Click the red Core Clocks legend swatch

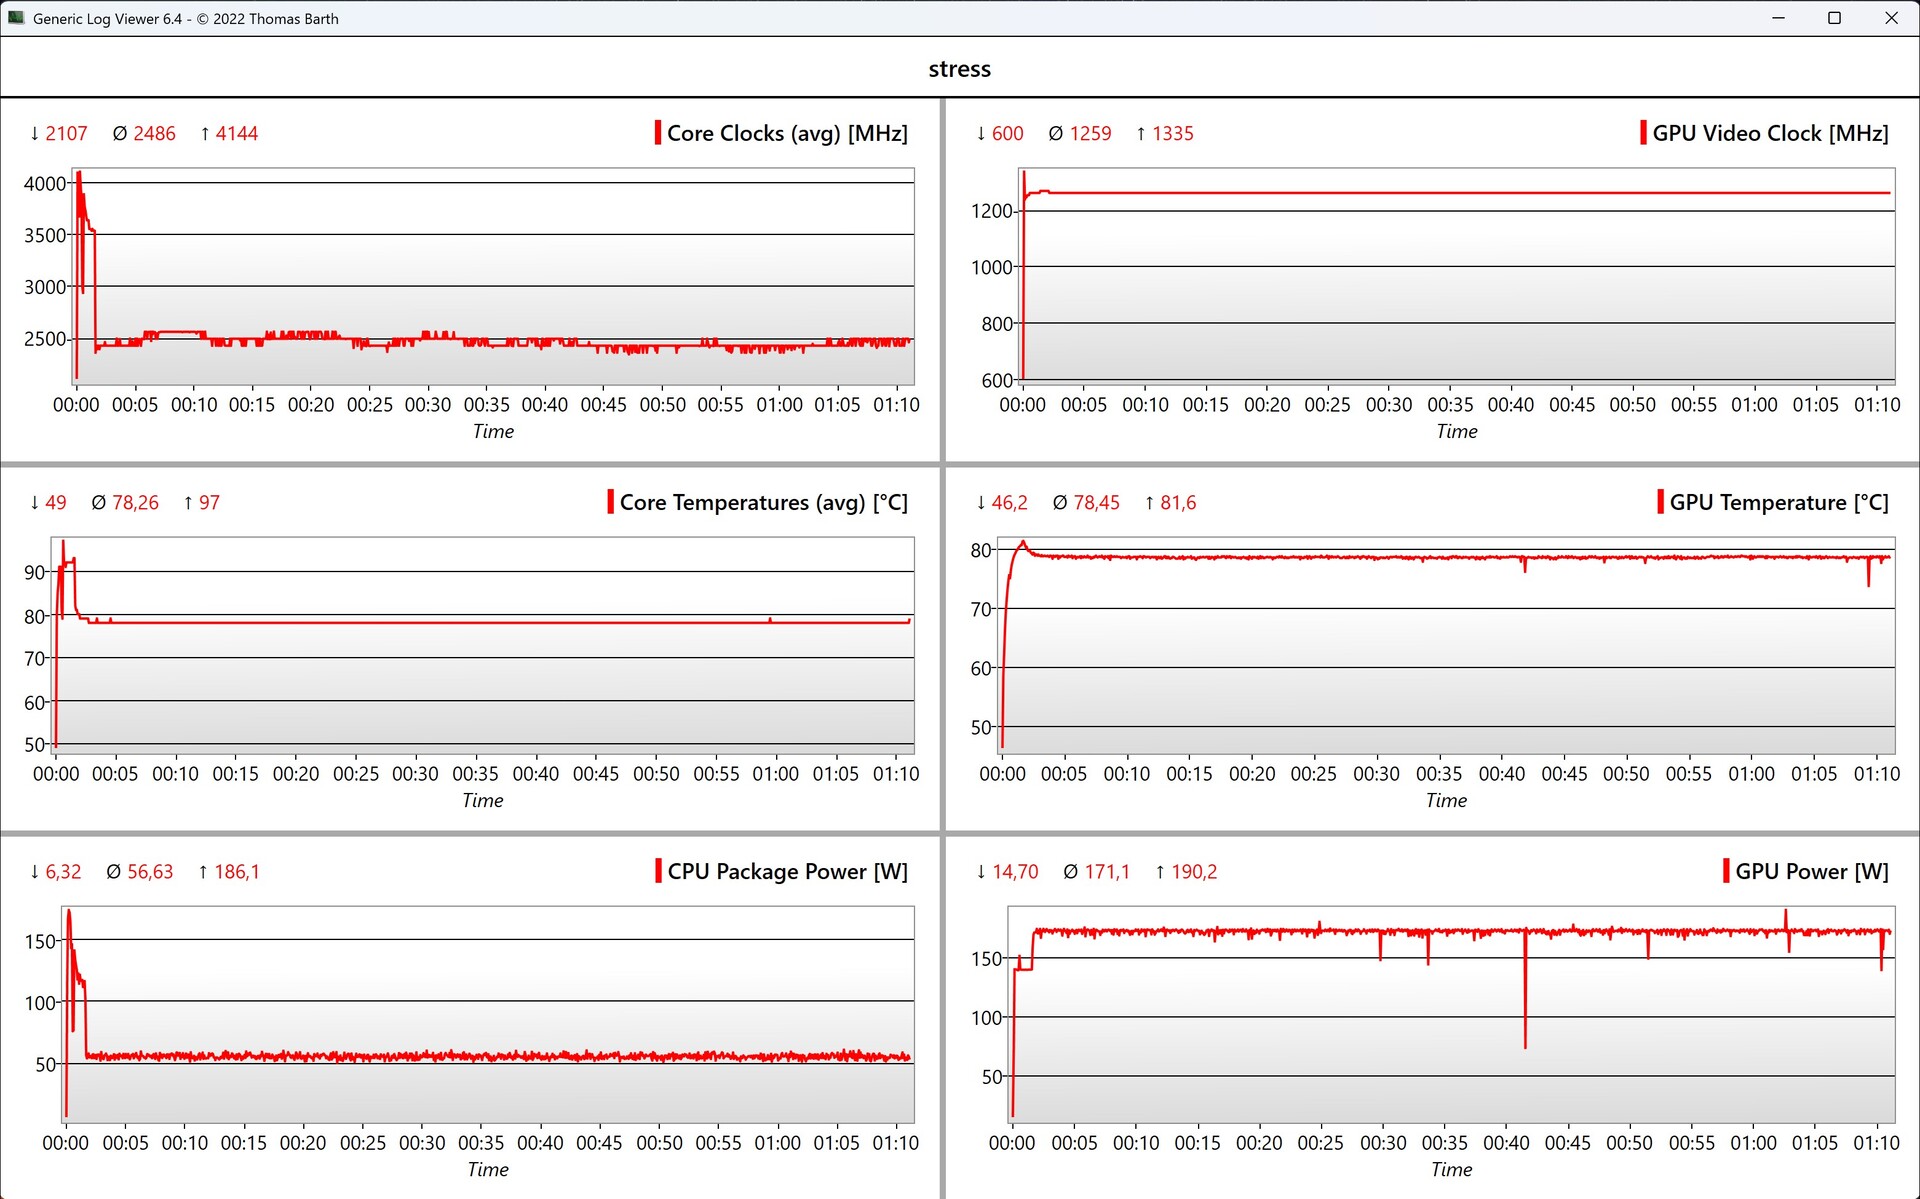(x=658, y=133)
